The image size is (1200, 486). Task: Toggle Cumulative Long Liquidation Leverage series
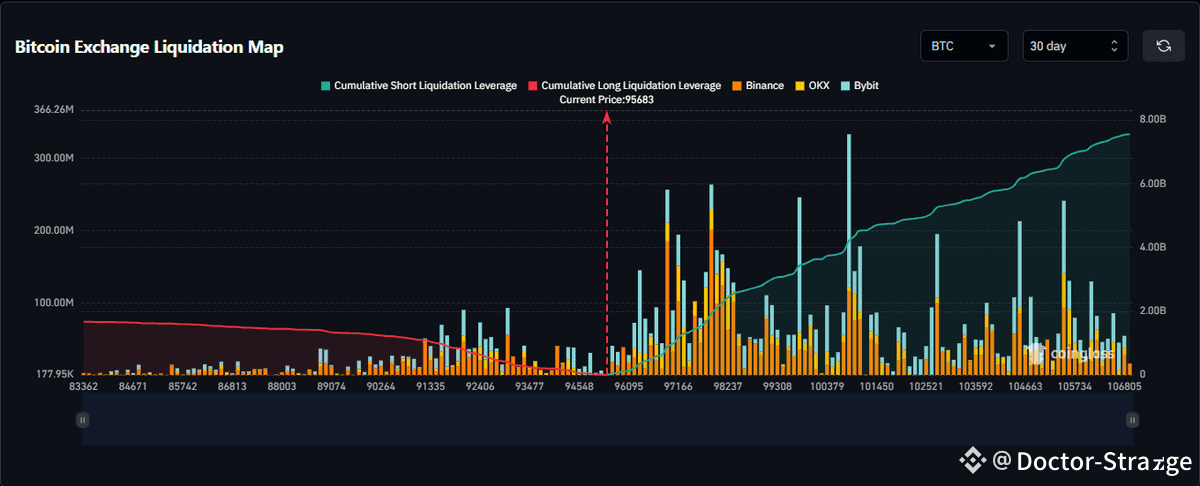[x=623, y=86]
